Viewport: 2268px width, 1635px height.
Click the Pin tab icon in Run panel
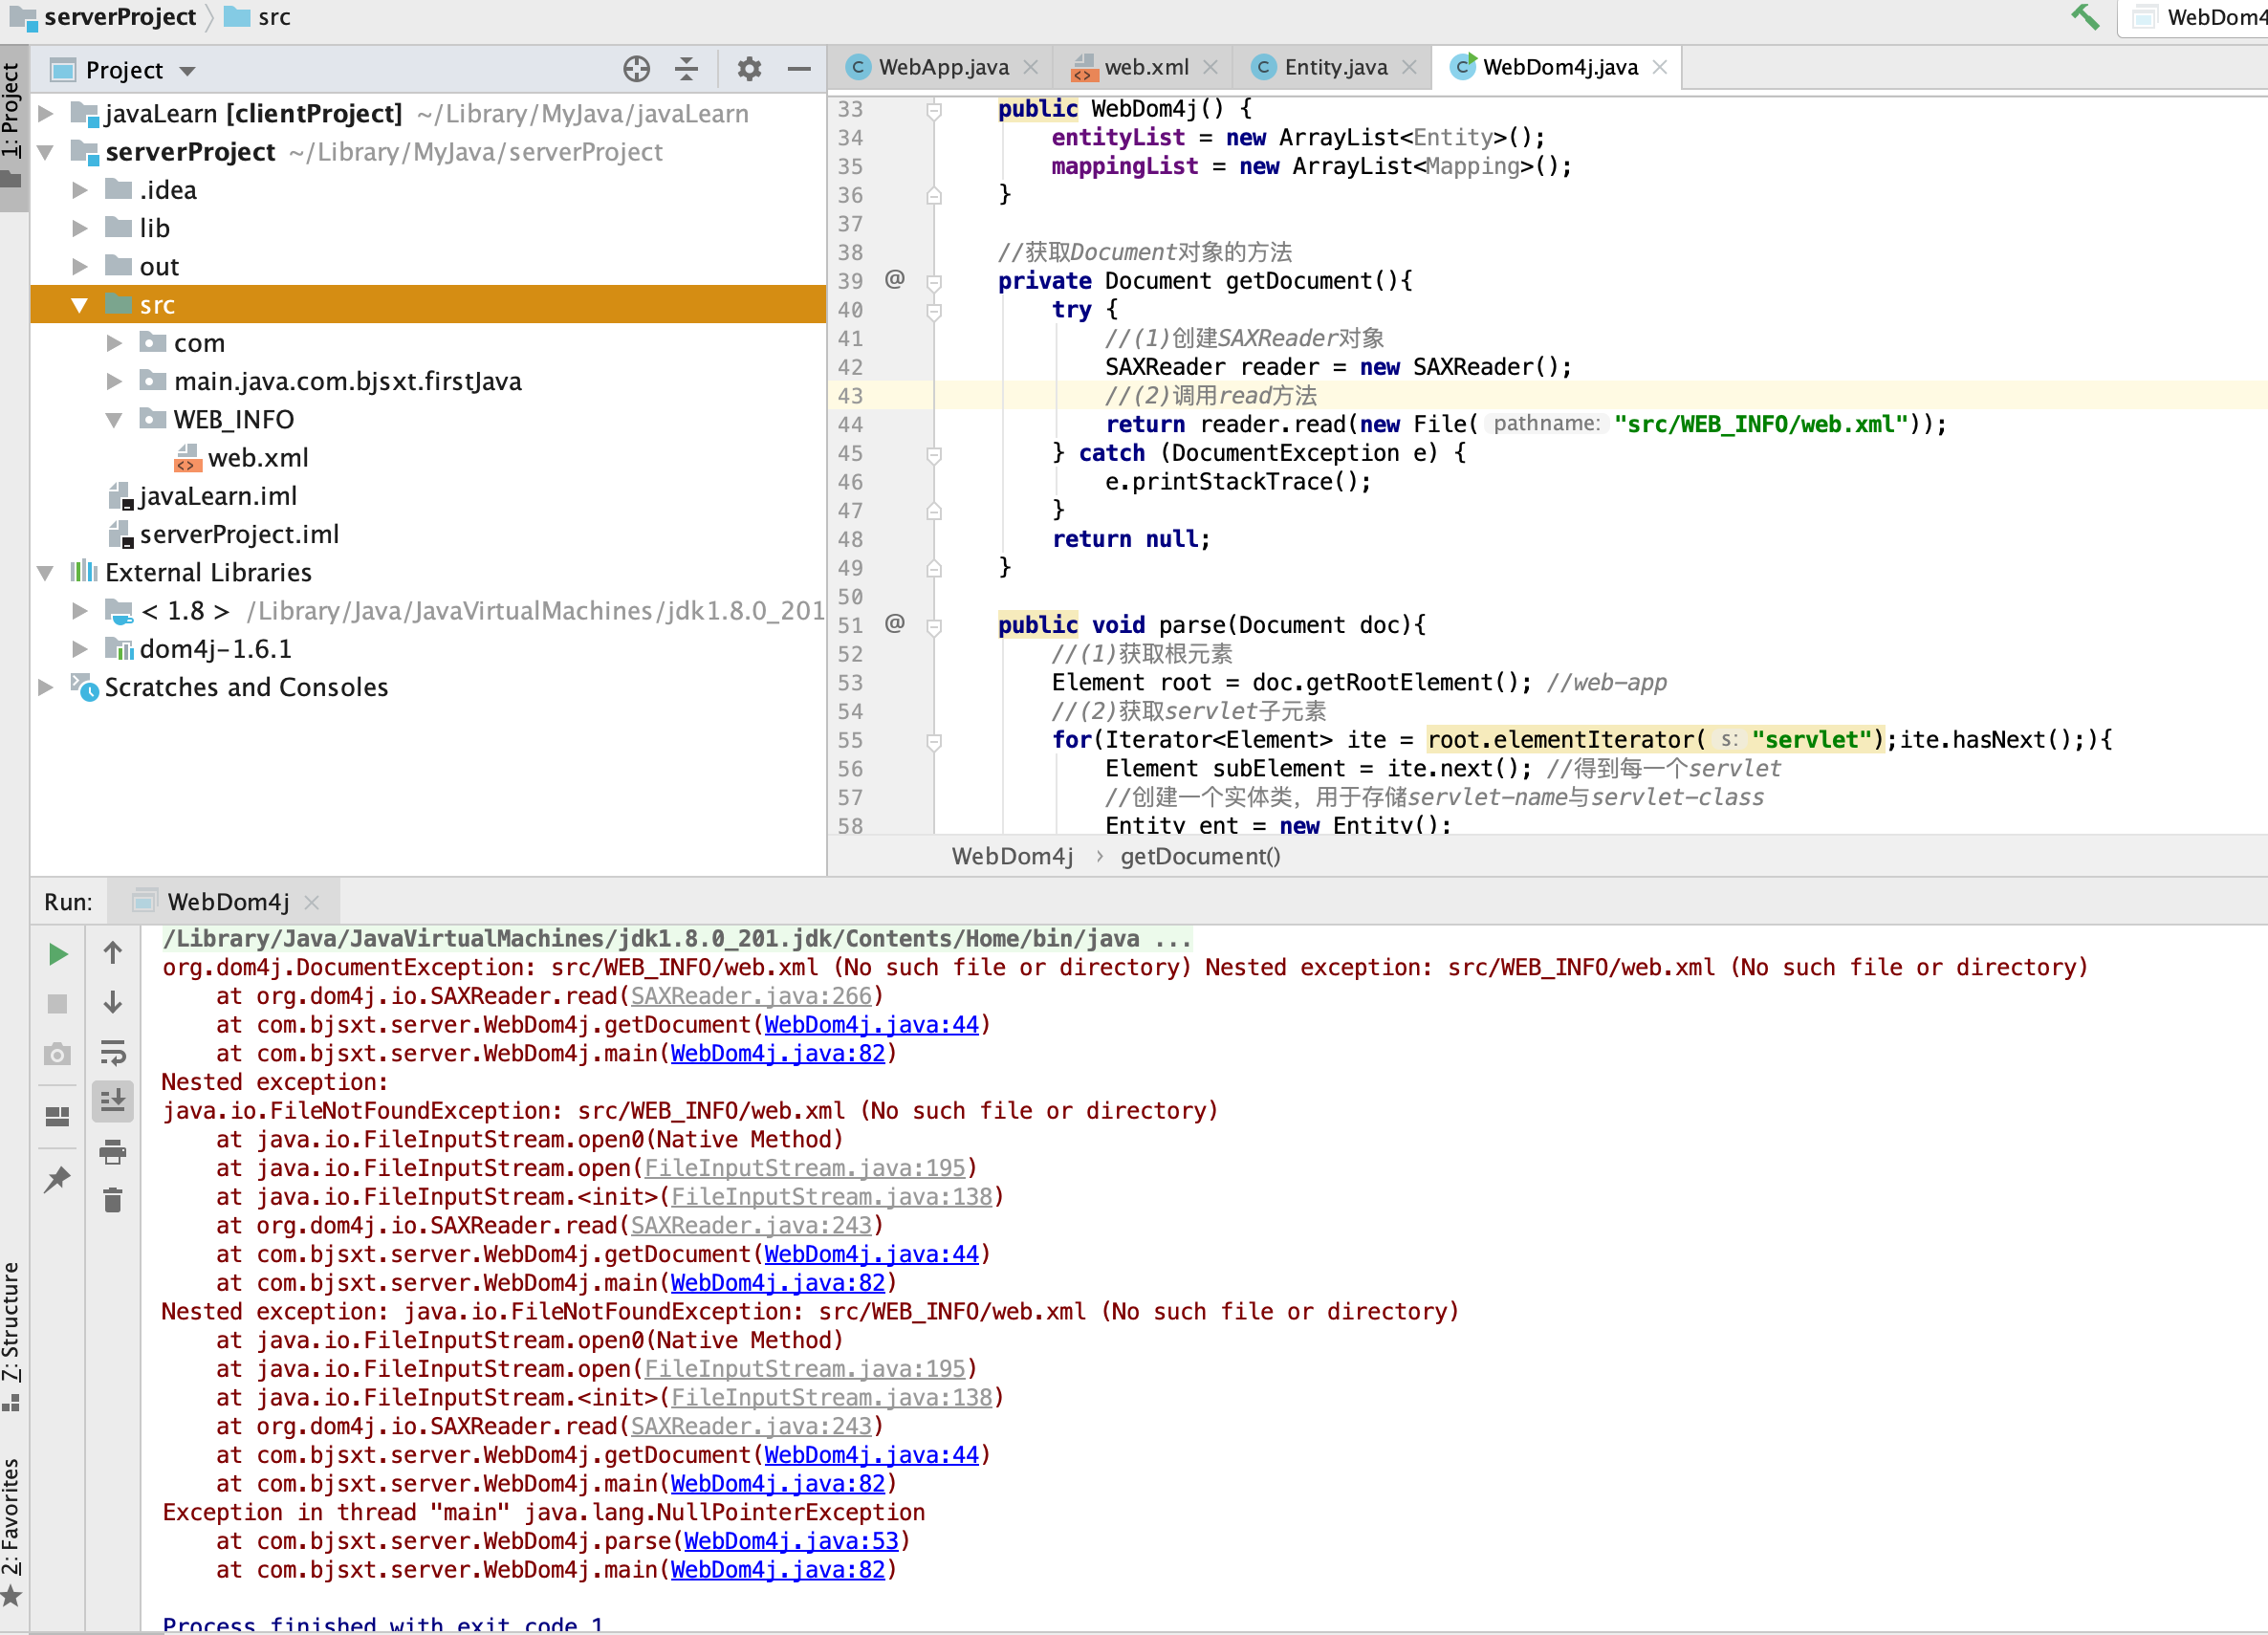tap(58, 1179)
